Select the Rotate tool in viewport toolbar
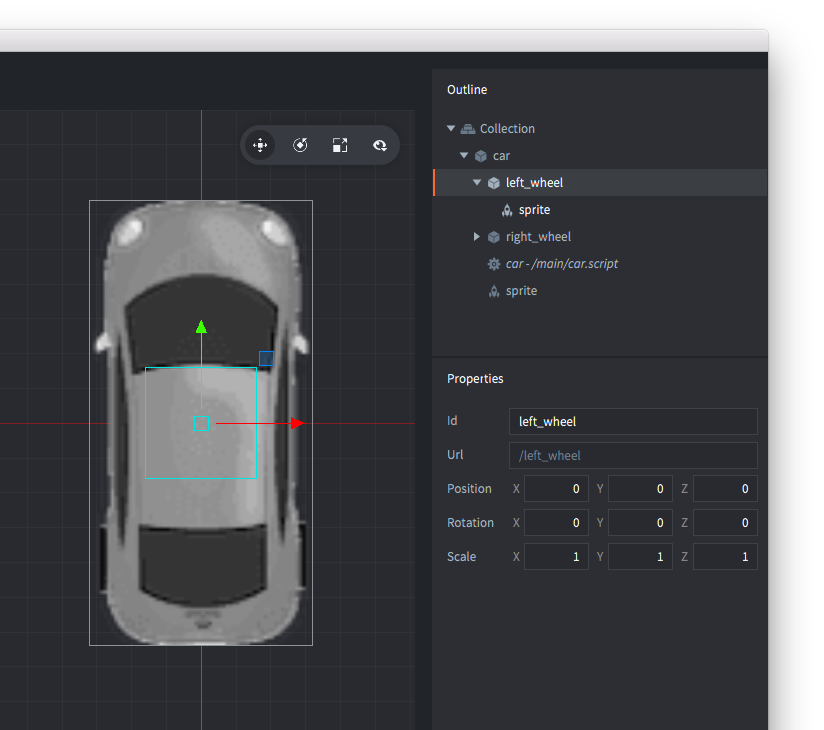 click(x=300, y=145)
